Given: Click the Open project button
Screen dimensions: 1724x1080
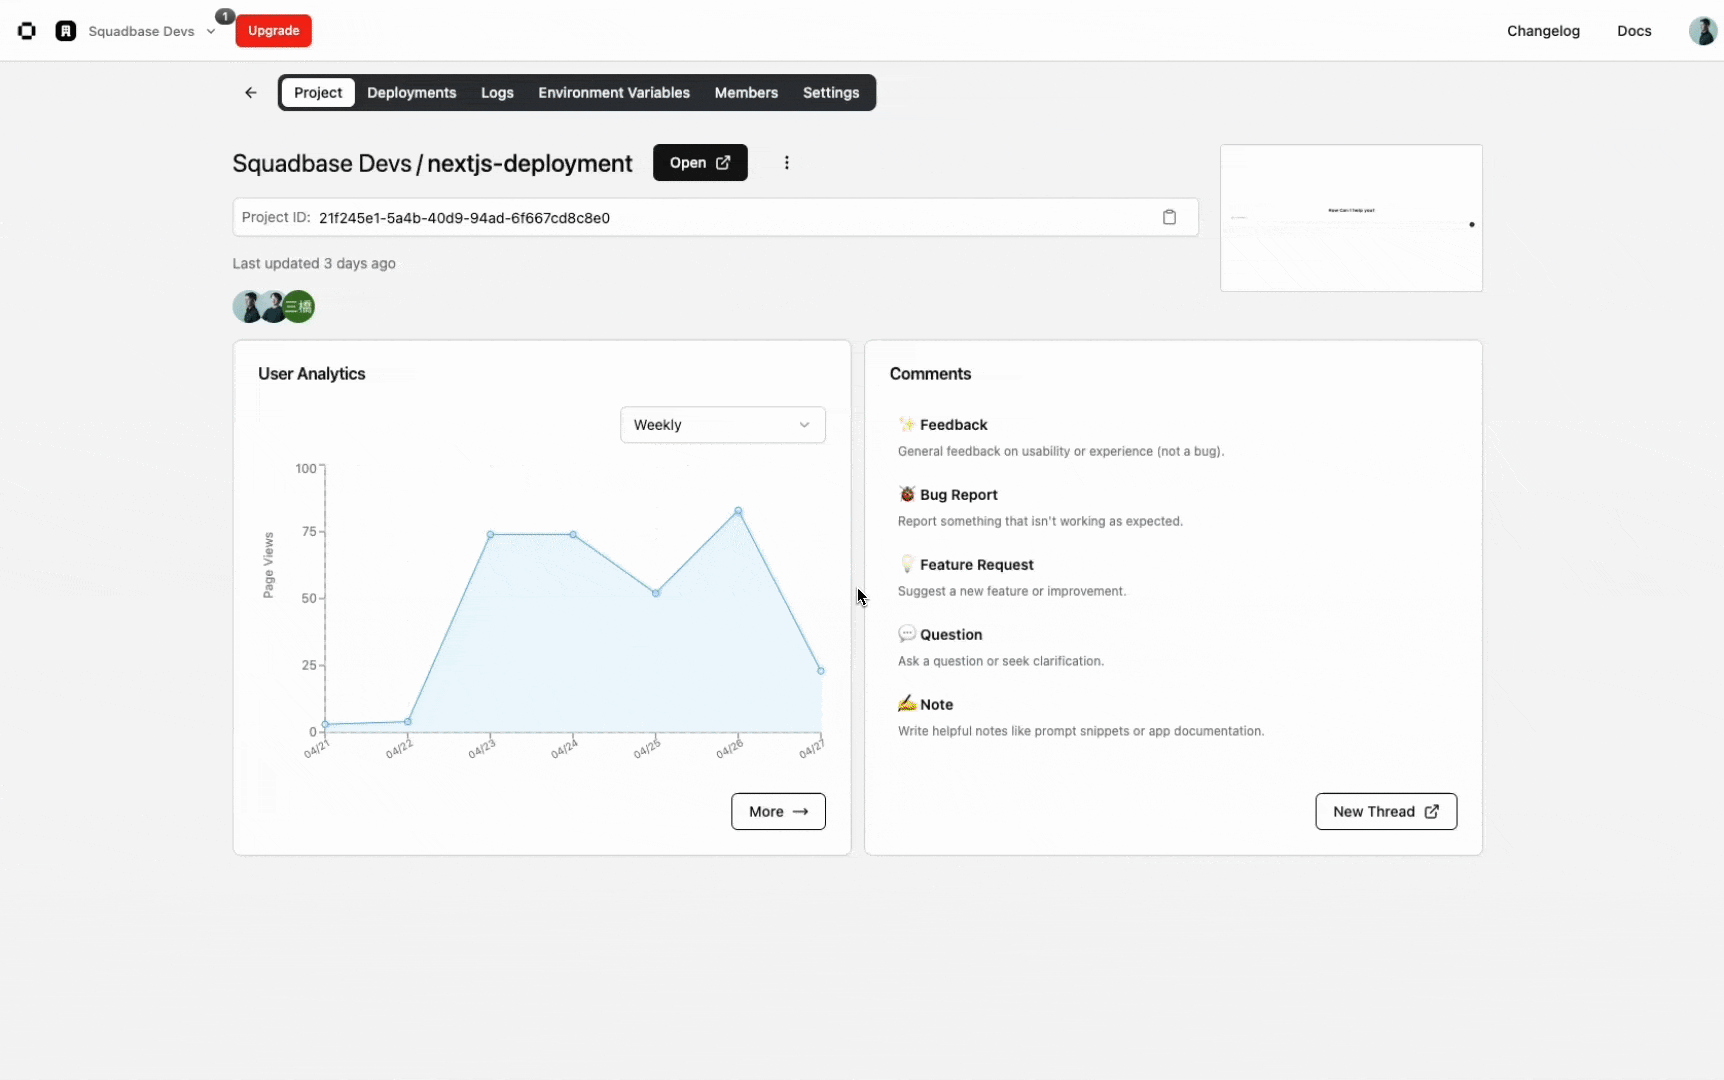Looking at the screenshot, I should pyautogui.click(x=700, y=163).
